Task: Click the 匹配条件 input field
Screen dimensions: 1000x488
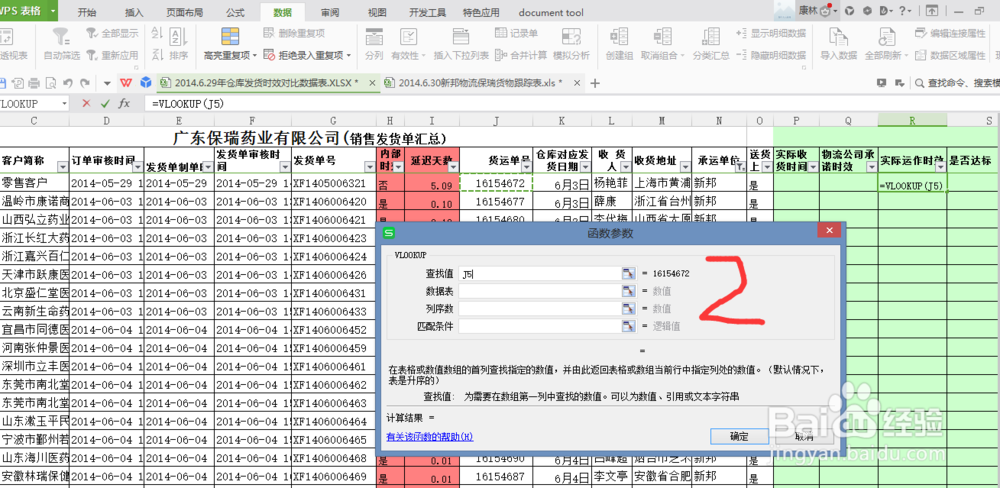Action: coord(540,327)
